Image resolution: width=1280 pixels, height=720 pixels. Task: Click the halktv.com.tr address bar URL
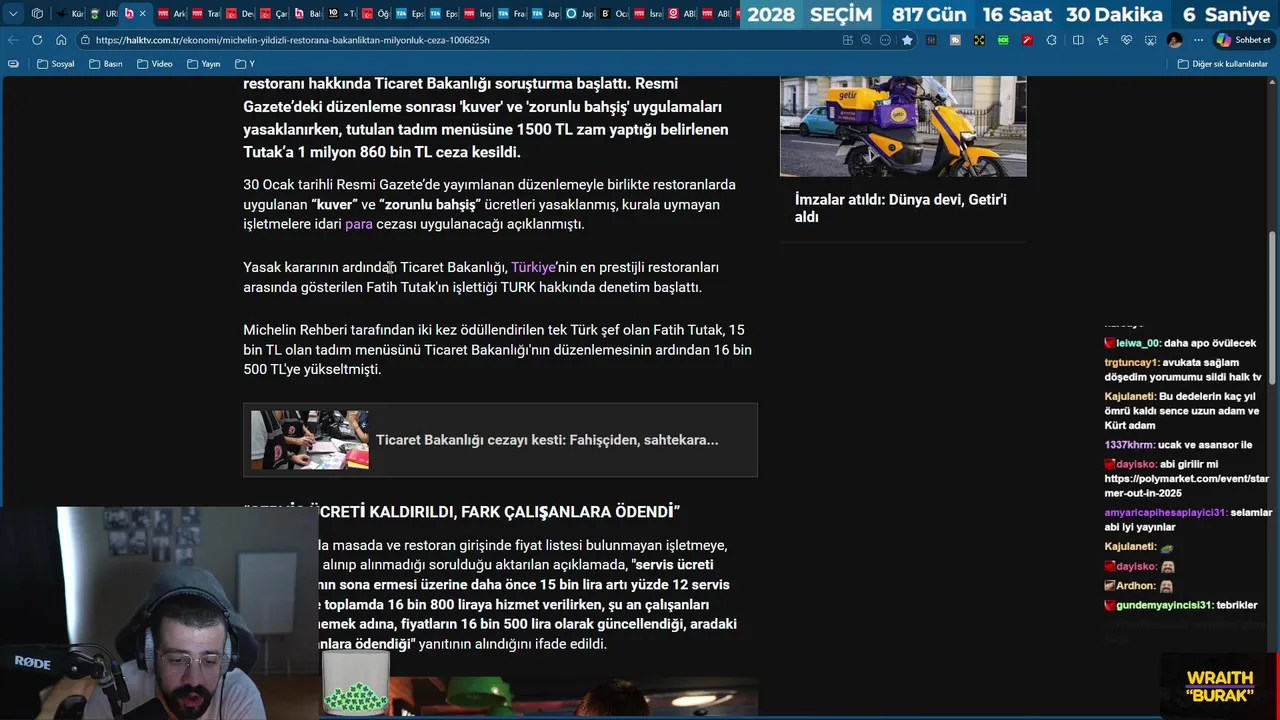[292, 40]
